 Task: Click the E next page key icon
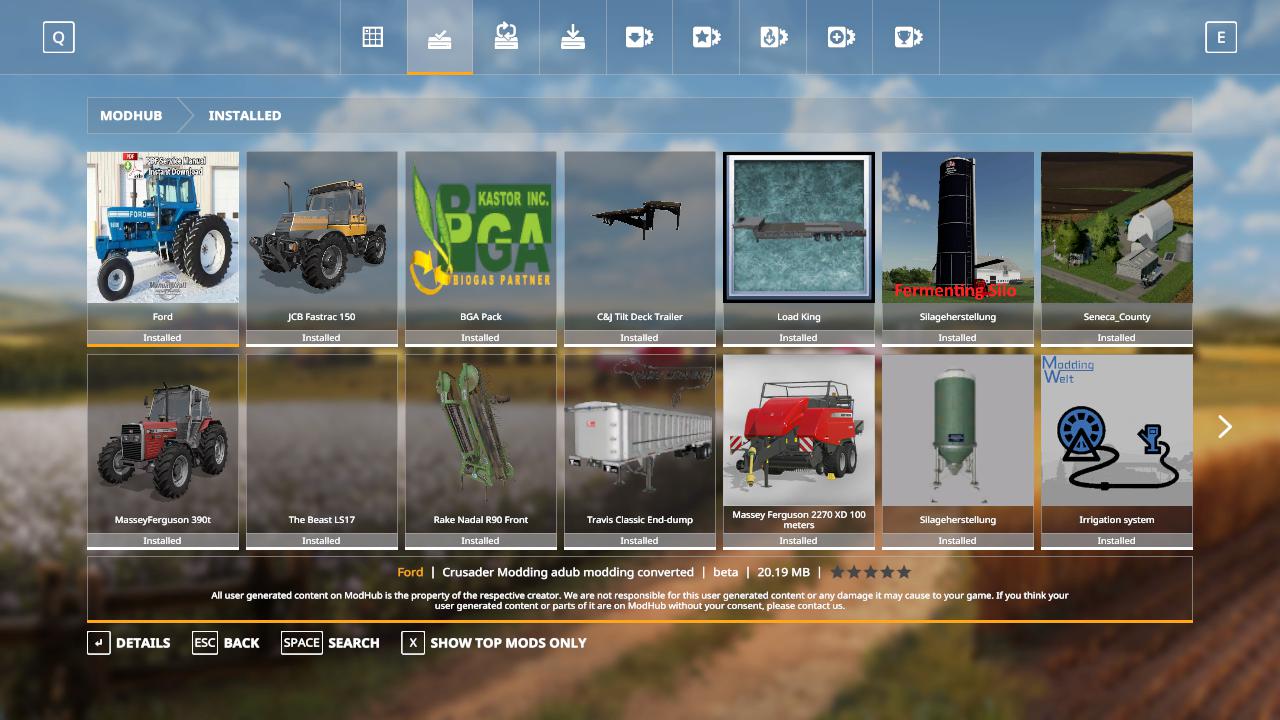point(1220,38)
